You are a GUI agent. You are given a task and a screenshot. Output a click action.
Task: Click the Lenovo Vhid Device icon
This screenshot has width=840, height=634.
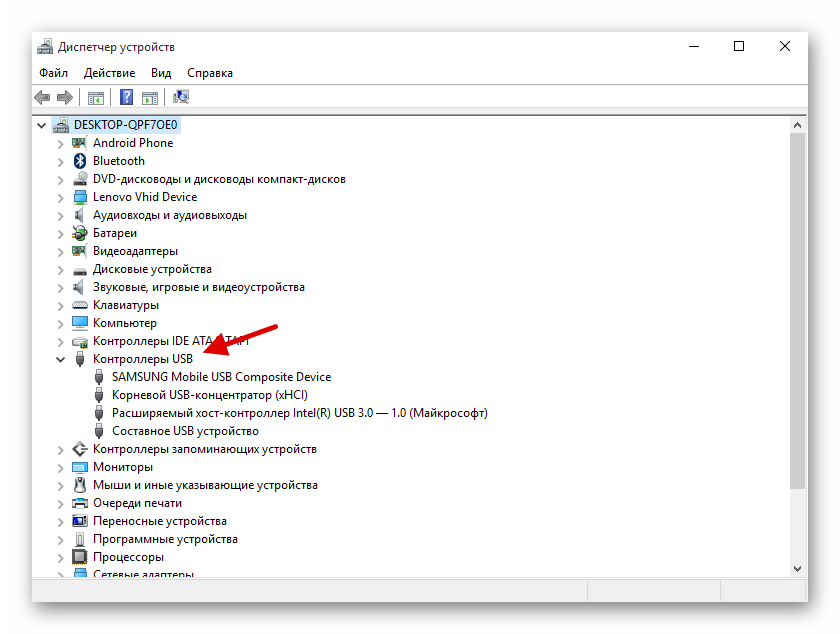point(80,197)
